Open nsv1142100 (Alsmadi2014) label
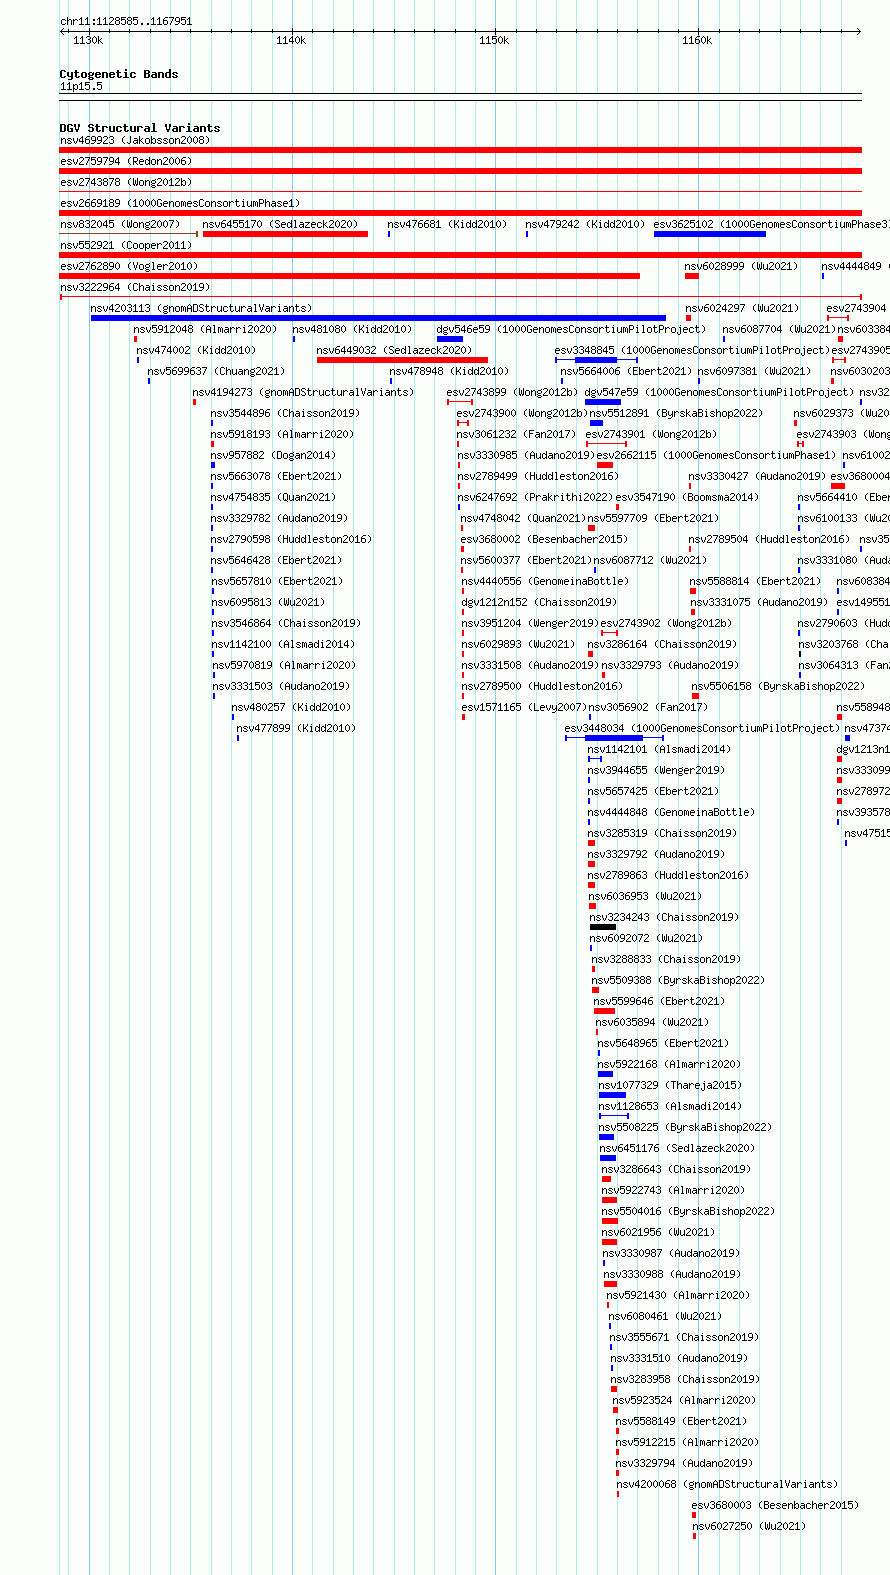This screenshot has height=1575, width=890. [x=283, y=644]
